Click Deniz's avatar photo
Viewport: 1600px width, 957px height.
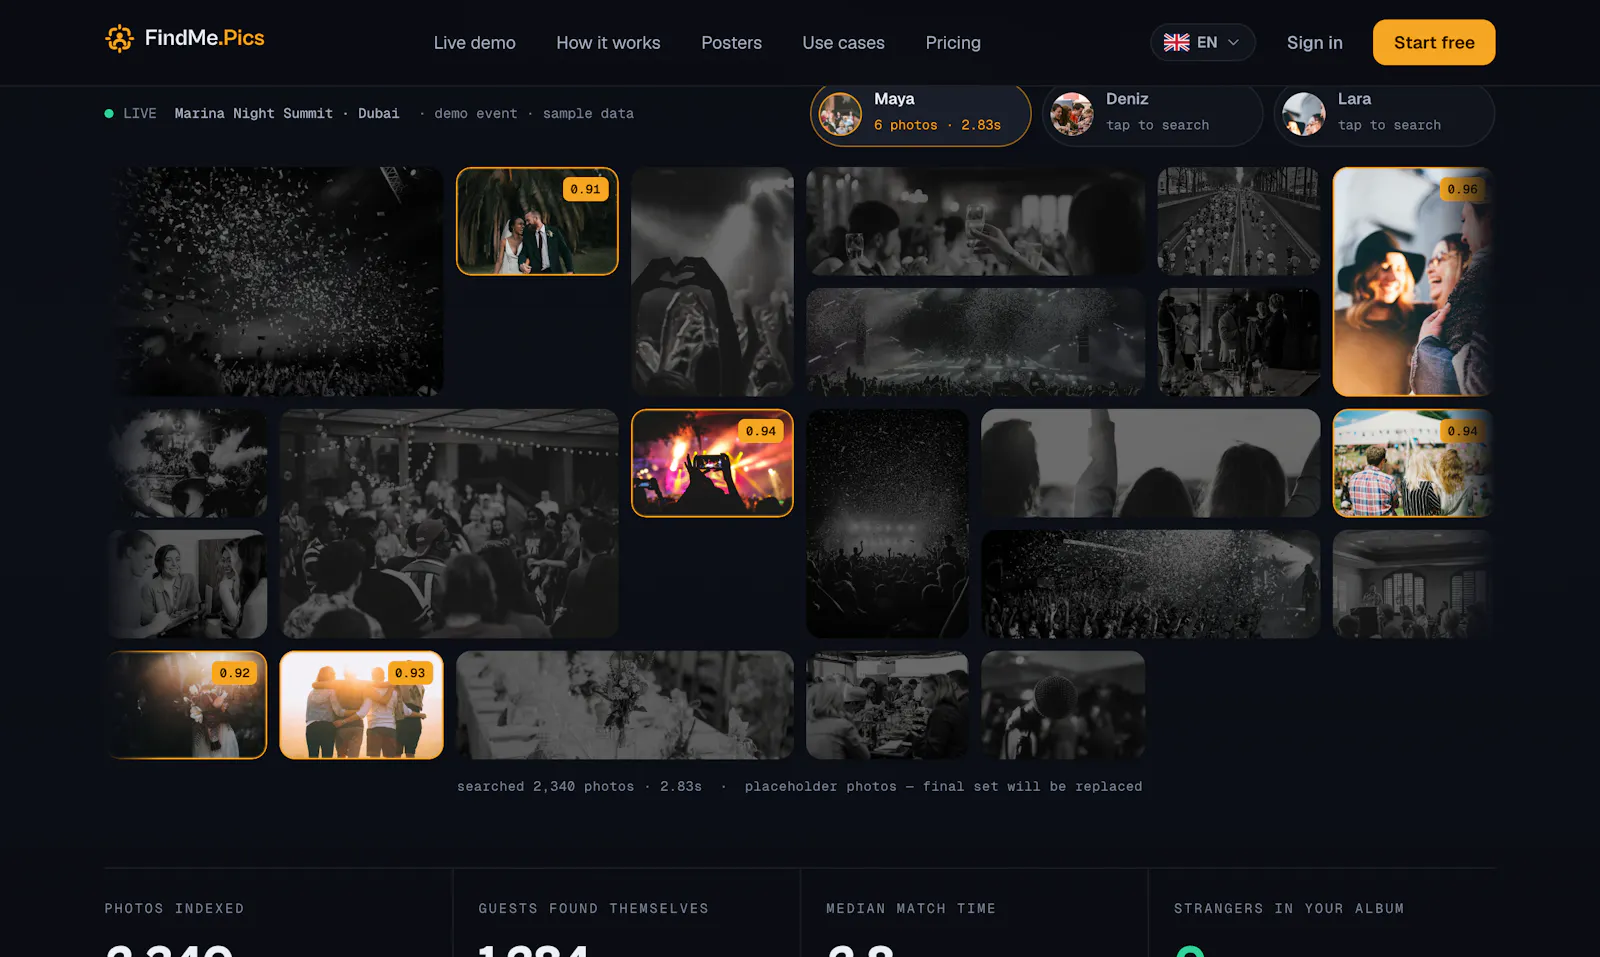click(1072, 114)
